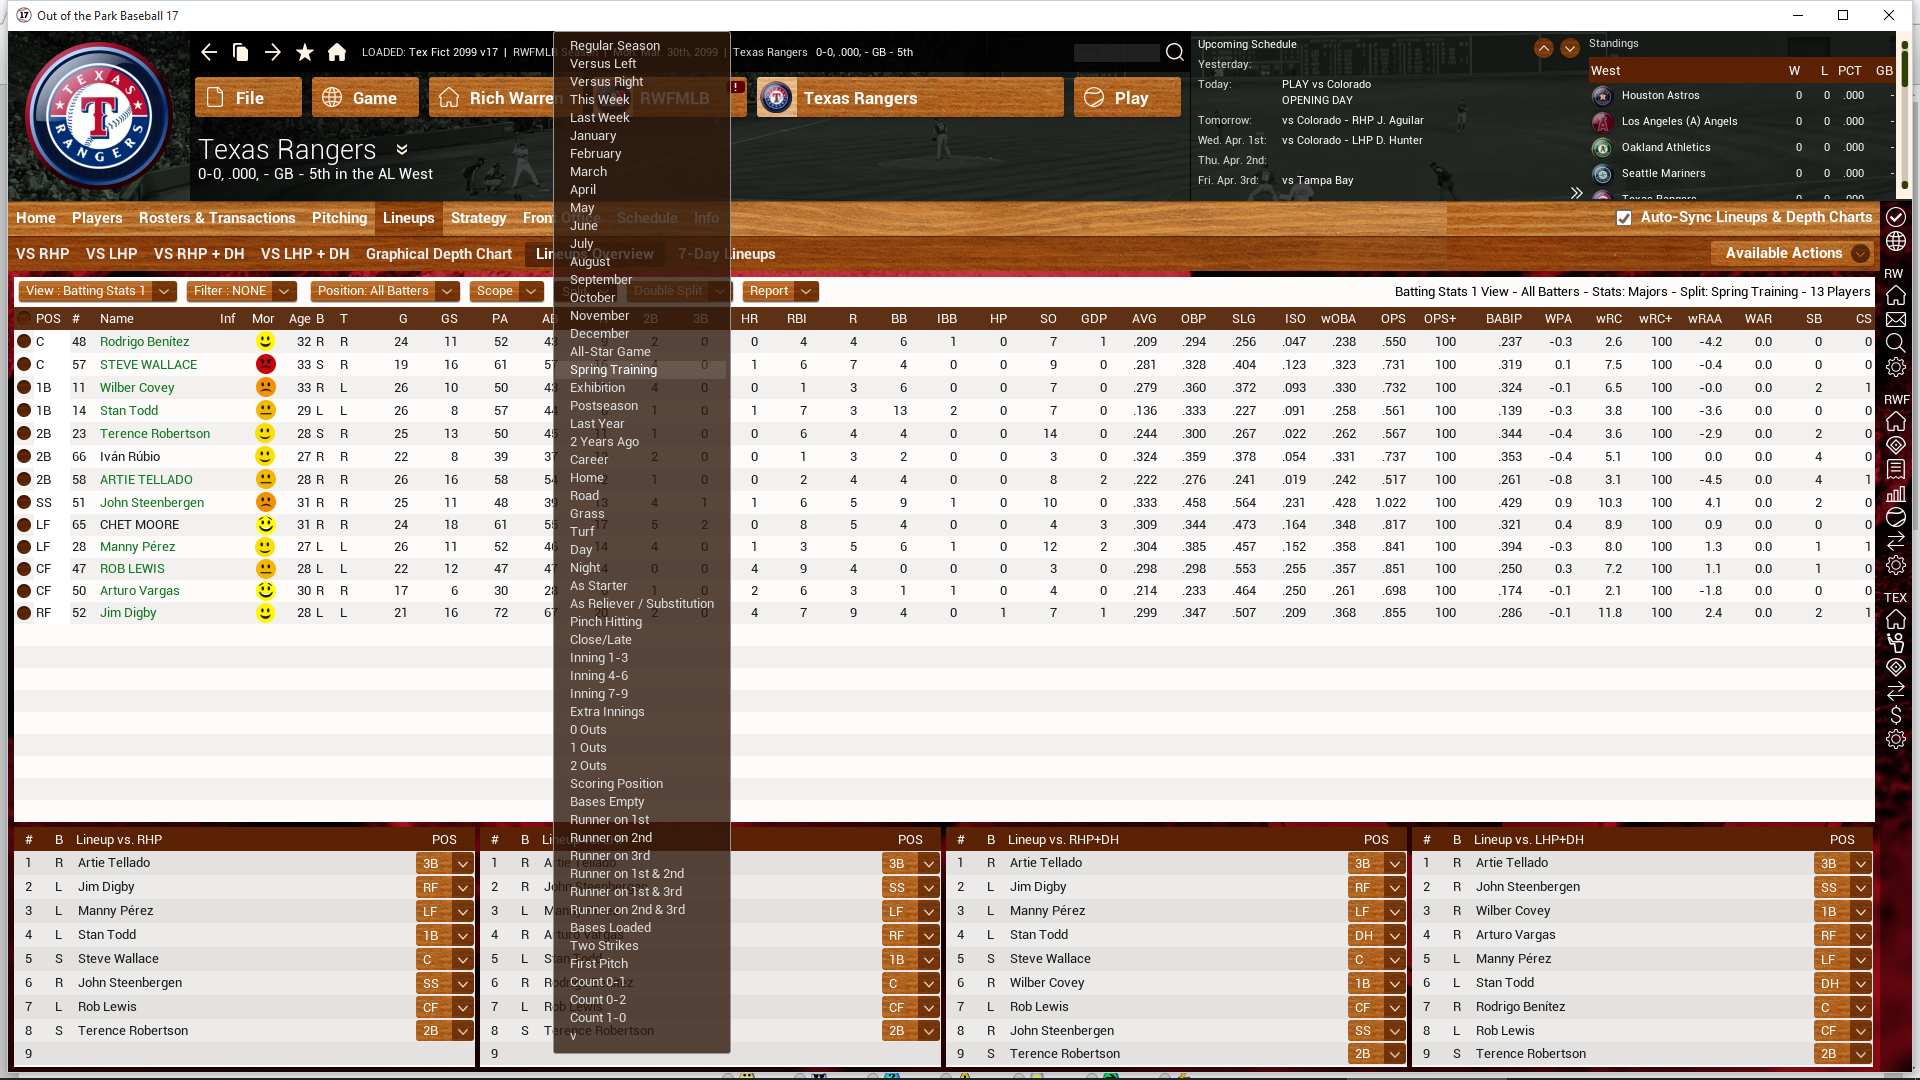Click the TEX section manager person icon
1920x1080 pixels.
tap(1895, 643)
